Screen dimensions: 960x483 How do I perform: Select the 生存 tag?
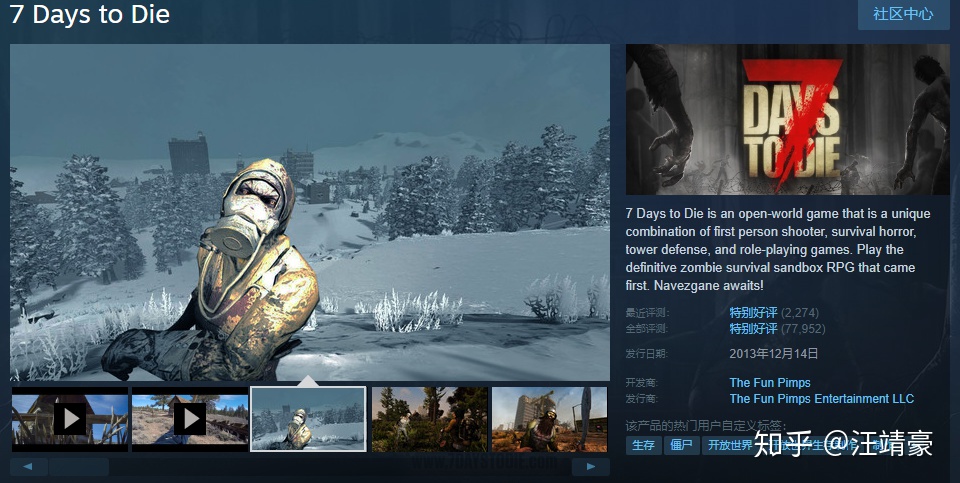coord(643,445)
